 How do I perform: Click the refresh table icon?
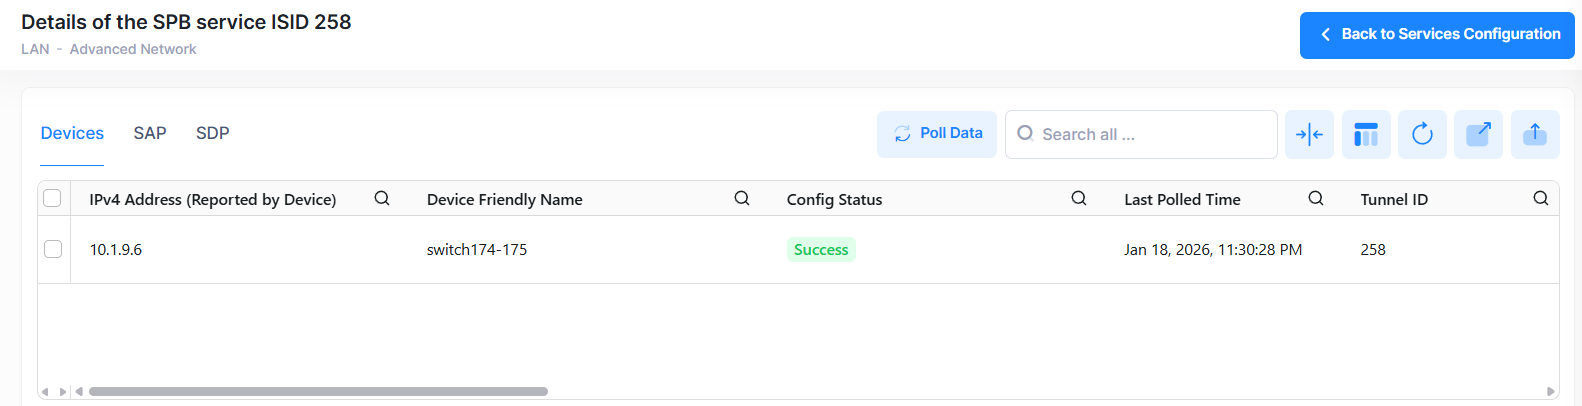[x=1422, y=134]
